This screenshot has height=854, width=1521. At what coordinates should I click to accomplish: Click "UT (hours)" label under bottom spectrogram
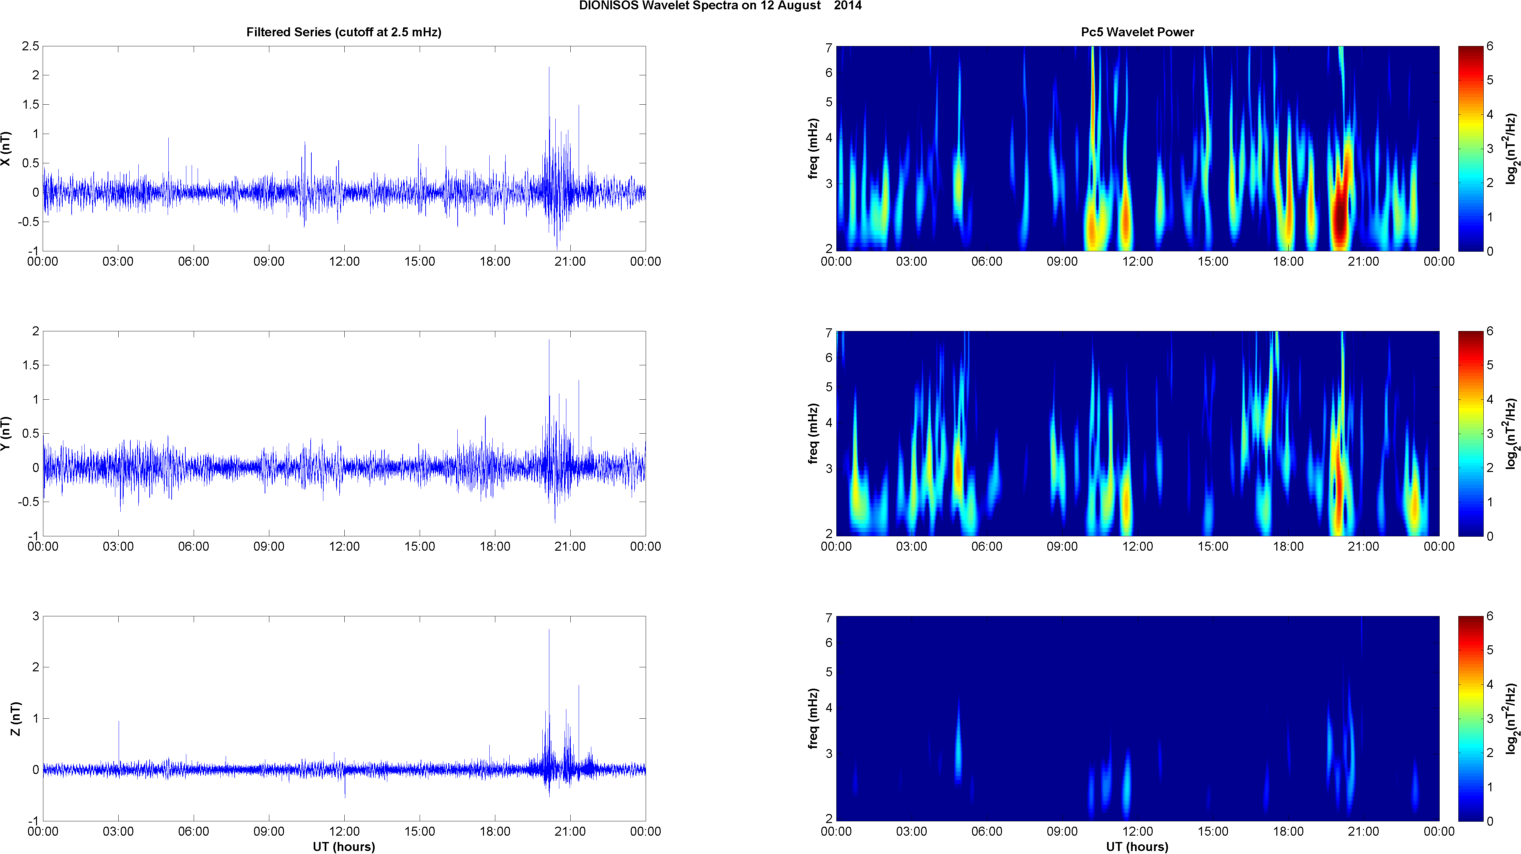1137,846
